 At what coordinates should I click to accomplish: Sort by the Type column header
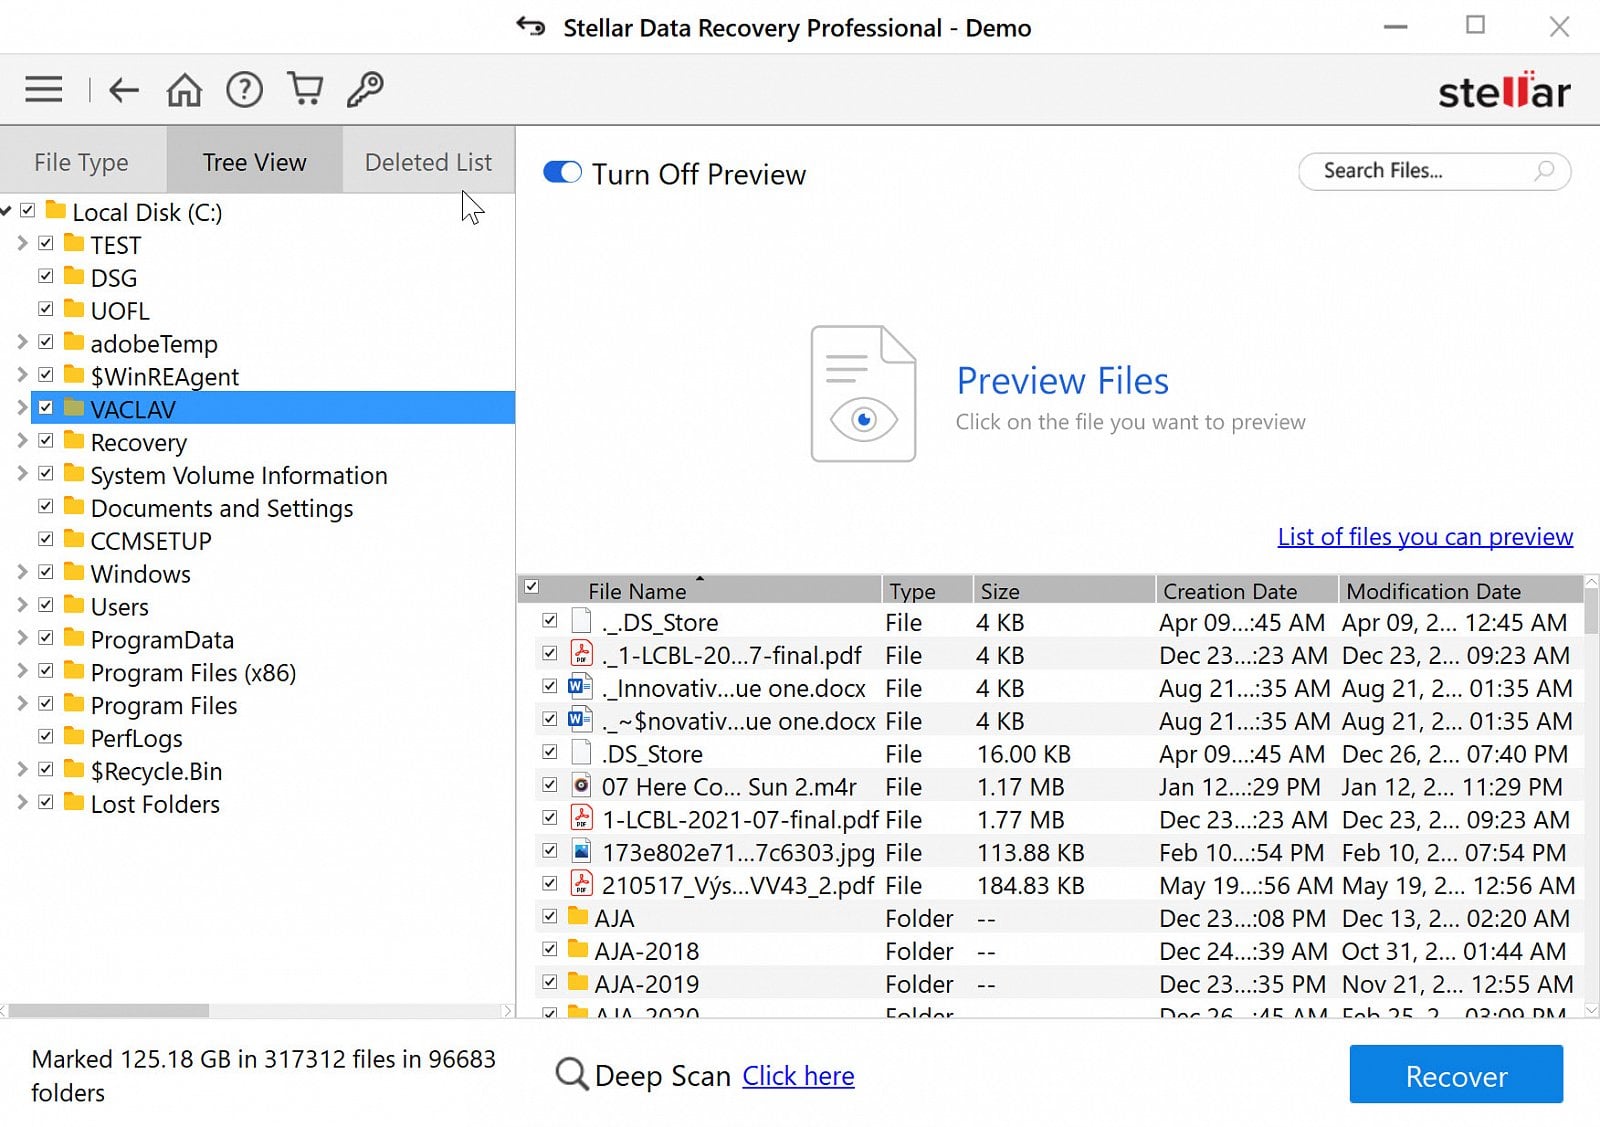pos(927,590)
